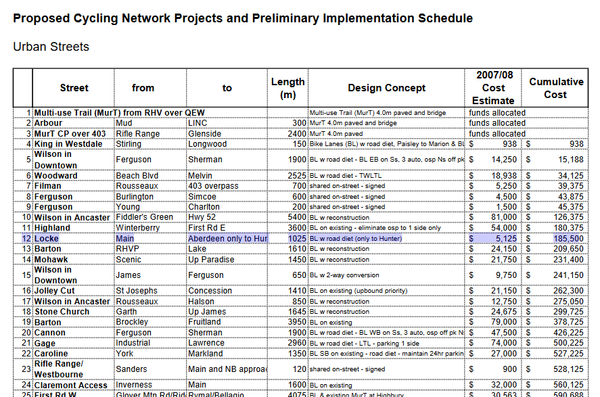The width and height of the screenshot is (600, 397).
Task: Click the 'Fruitland' to cell
Action: pos(227,322)
